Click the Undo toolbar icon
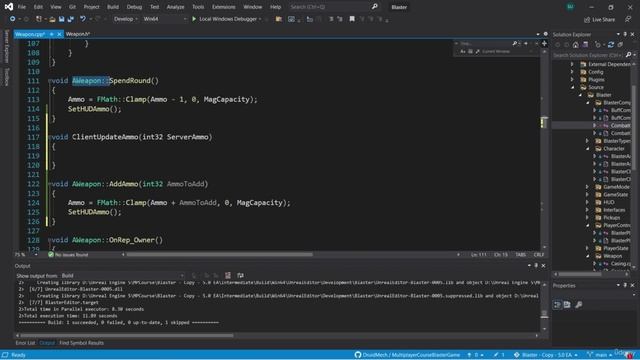This screenshot has height=360, width=640. [x=83, y=19]
